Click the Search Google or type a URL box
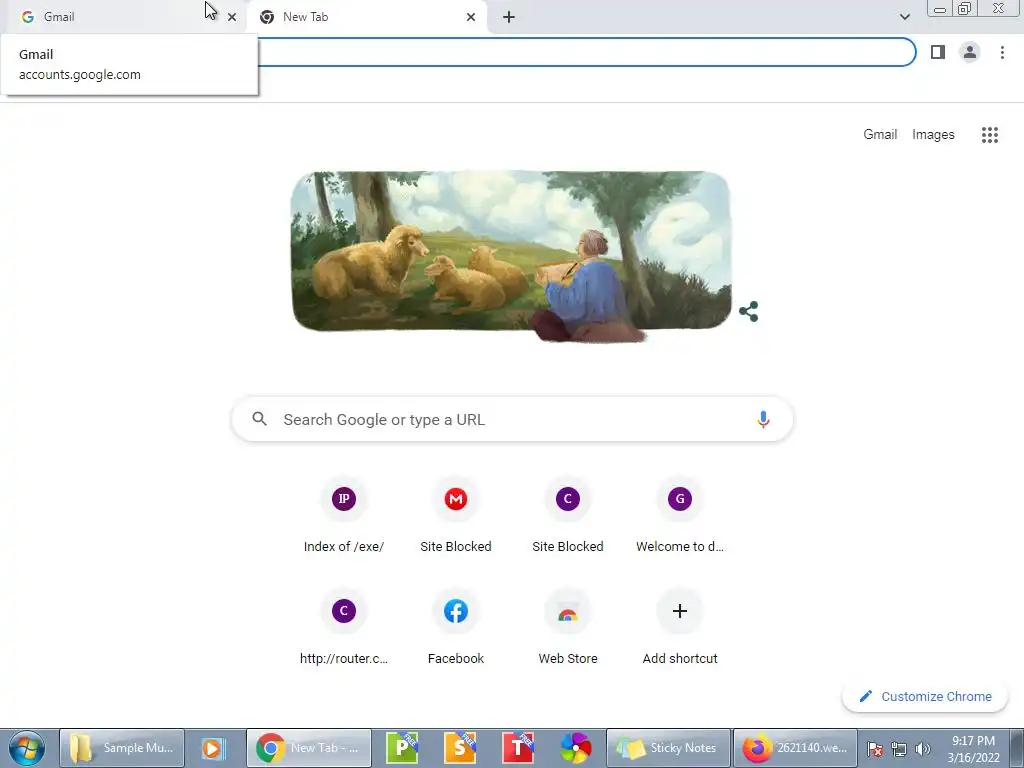 tap(512, 419)
